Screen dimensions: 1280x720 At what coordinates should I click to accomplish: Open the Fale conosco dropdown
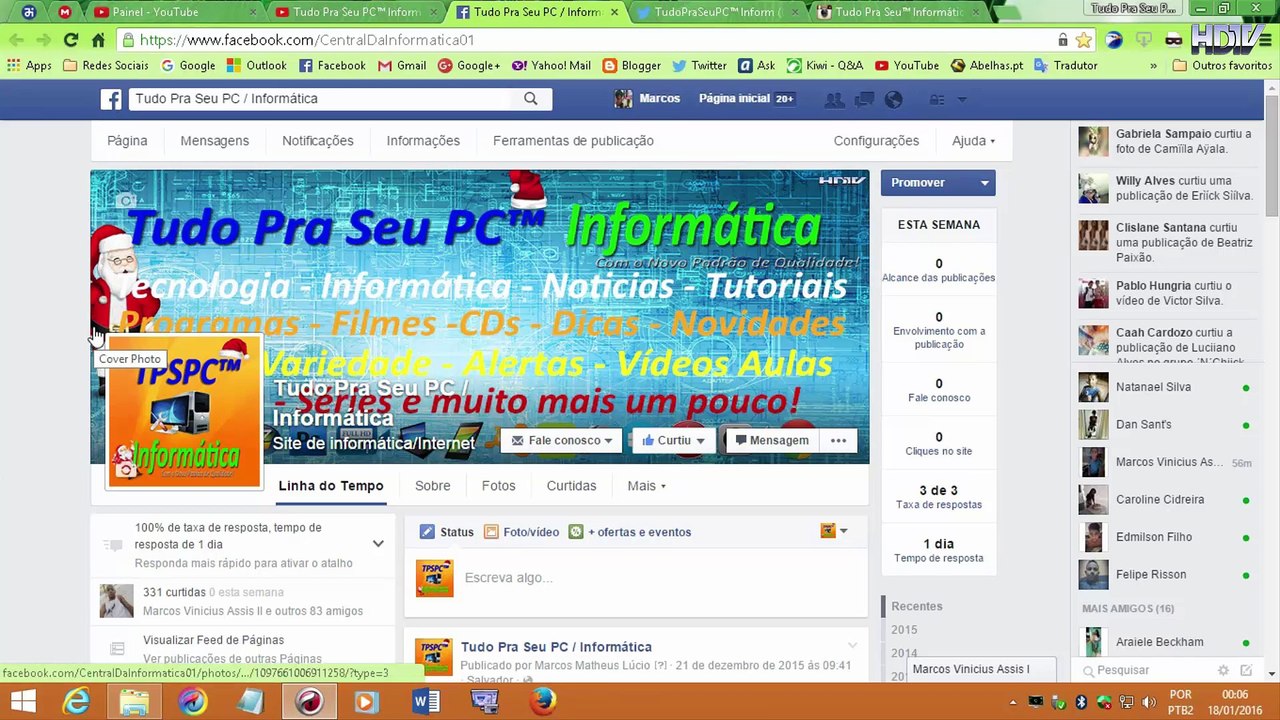[x=562, y=440]
